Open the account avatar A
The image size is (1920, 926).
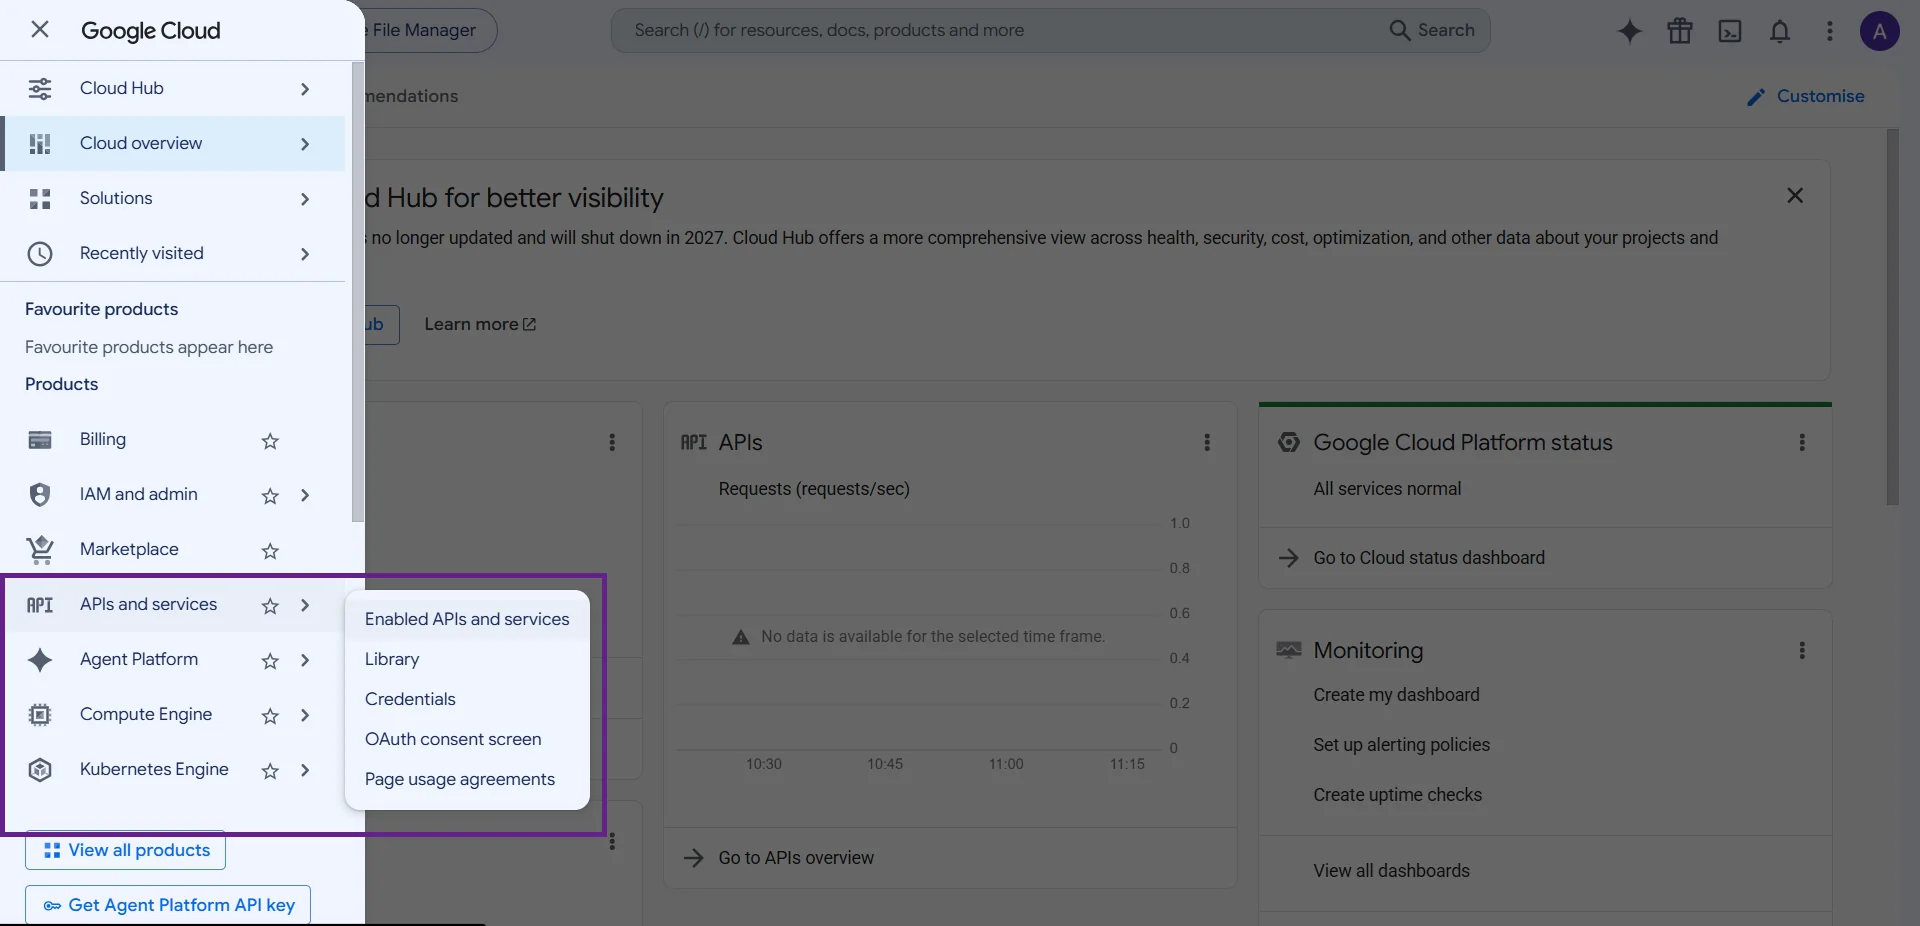click(1880, 31)
